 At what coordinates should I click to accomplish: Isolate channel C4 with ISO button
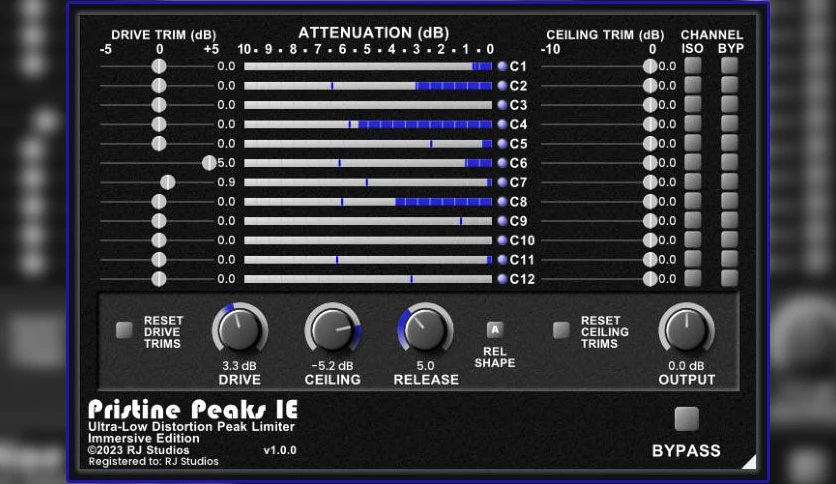pos(693,124)
